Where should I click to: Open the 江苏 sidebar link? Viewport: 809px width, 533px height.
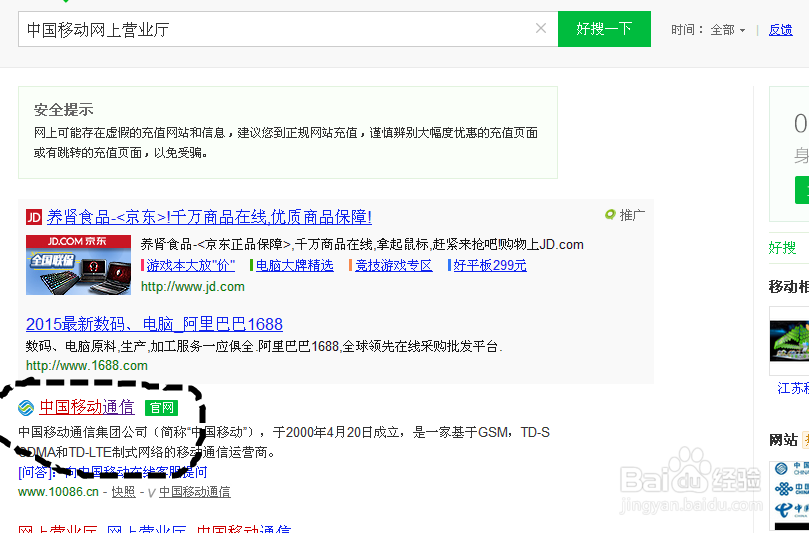[793, 388]
